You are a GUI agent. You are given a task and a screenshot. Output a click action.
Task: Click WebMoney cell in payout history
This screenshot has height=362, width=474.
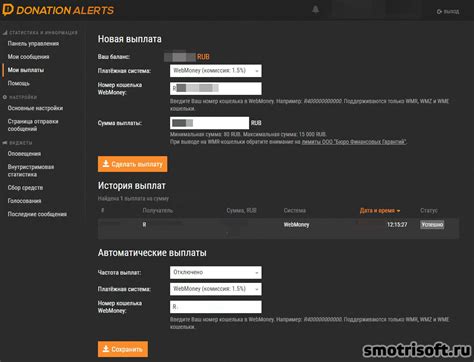tap(296, 225)
